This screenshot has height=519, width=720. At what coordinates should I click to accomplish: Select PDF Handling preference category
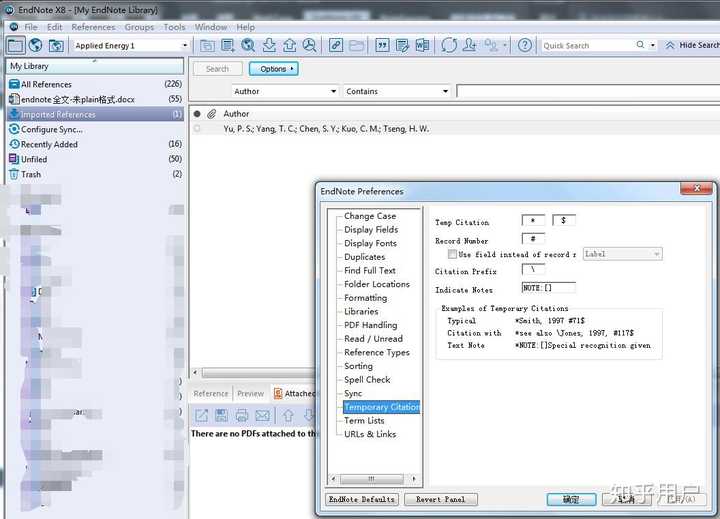pos(371,325)
